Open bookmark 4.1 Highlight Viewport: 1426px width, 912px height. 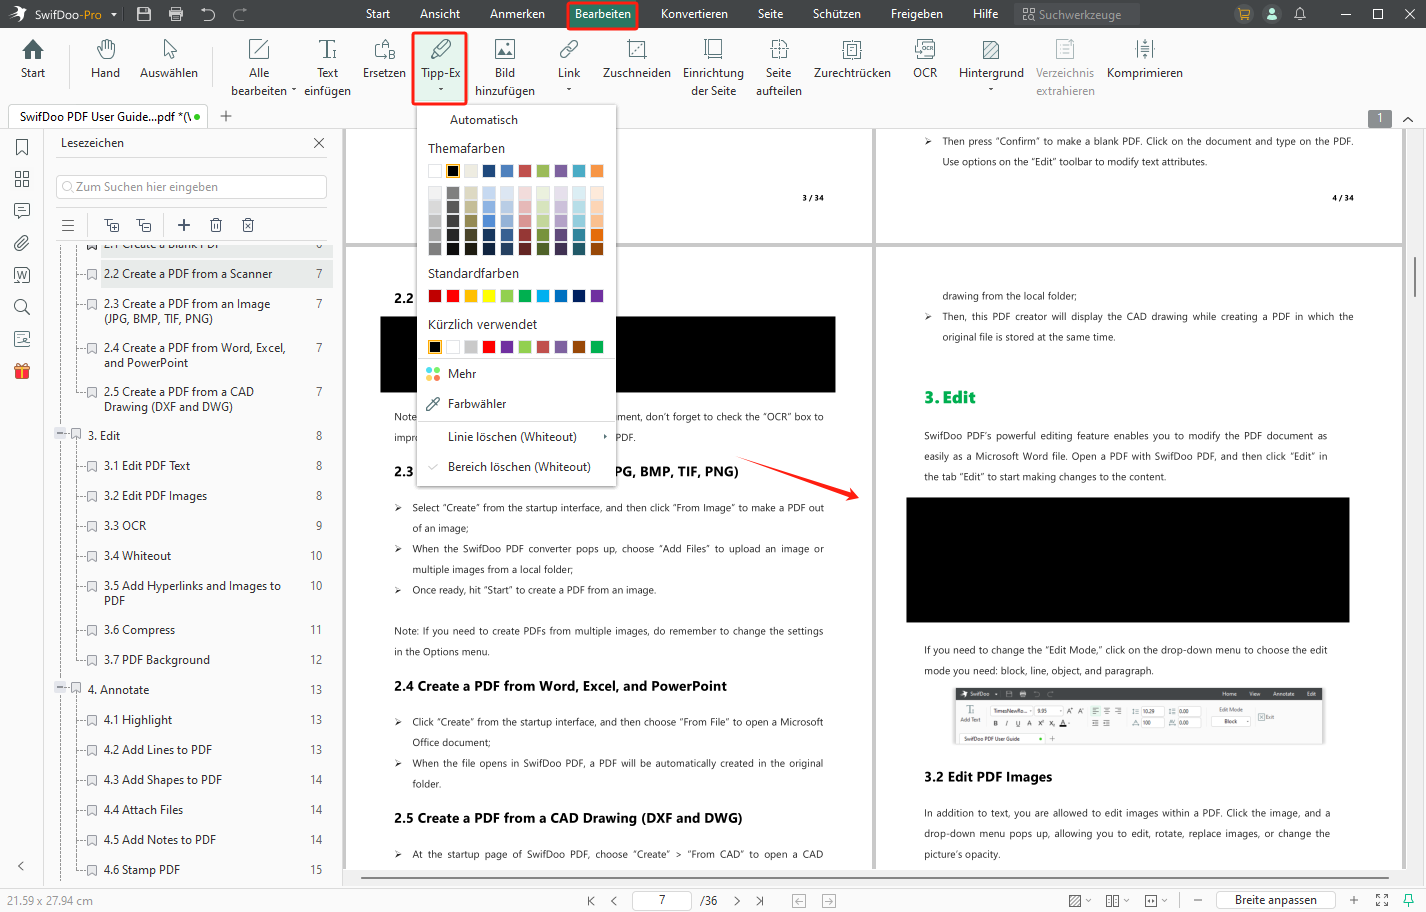[138, 720]
